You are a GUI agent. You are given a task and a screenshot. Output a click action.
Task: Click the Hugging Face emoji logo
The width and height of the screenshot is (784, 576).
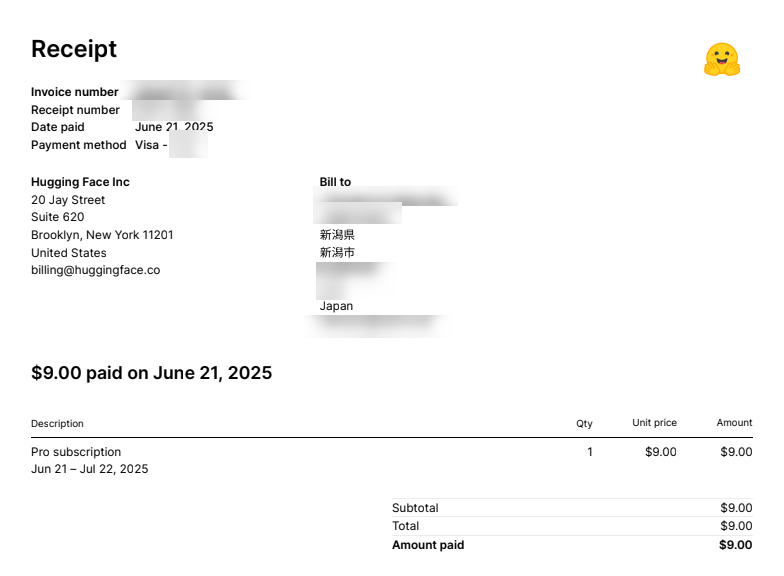pyautogui.click(x=721, y=60)
